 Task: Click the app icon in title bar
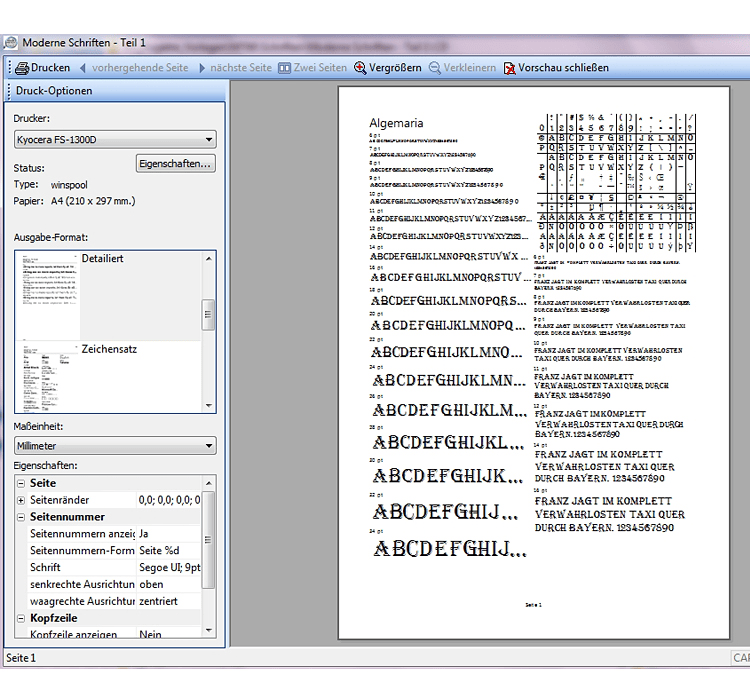click(11, 42)
